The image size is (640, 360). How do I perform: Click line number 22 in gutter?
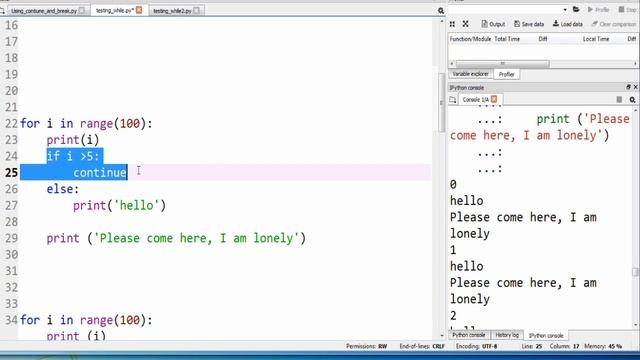pos(11,123)
